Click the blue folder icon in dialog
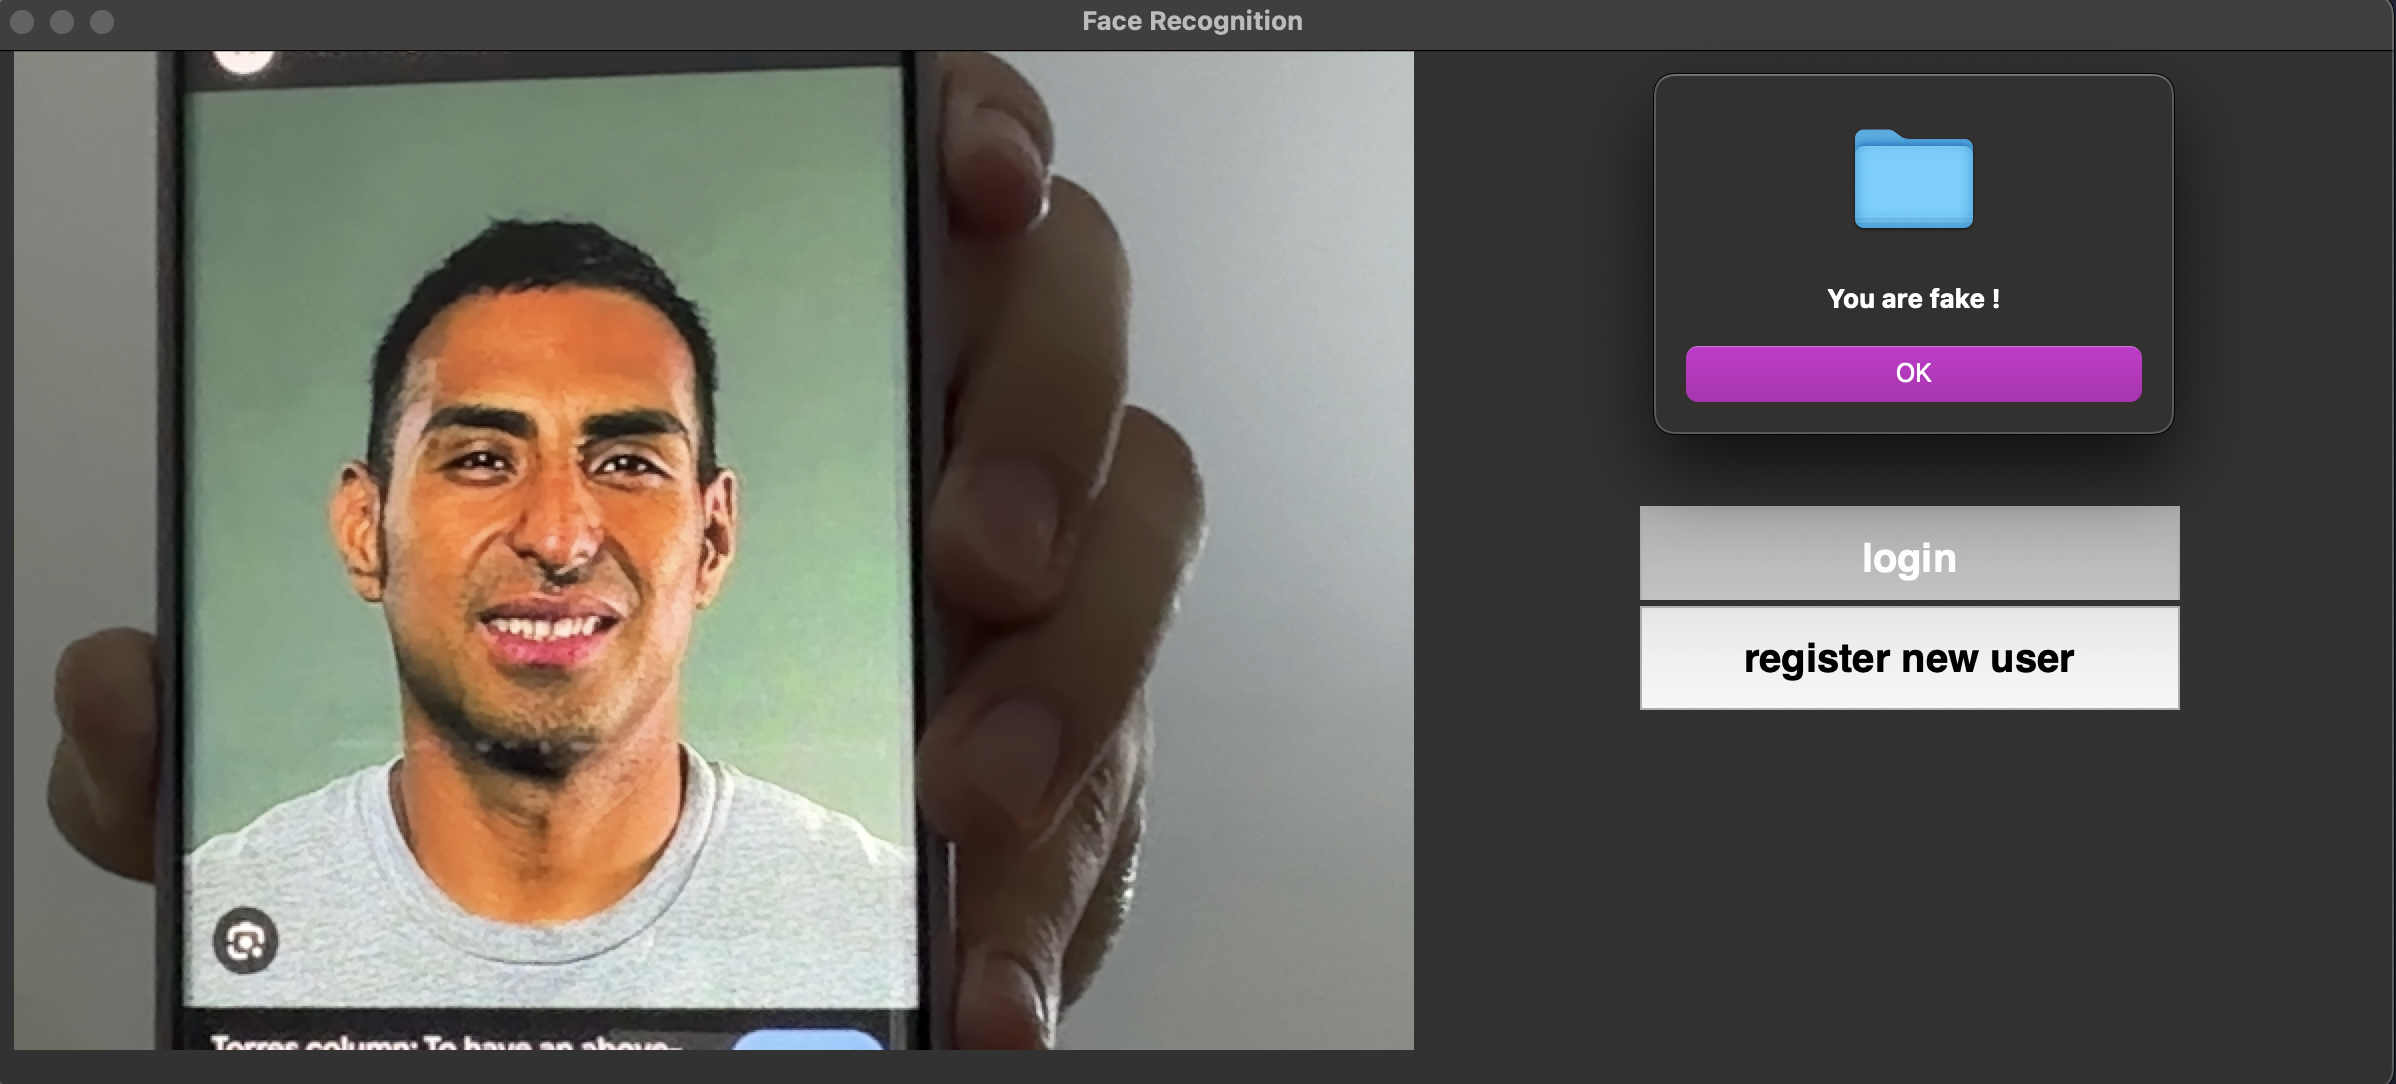This screenshot has height=1084, width=2396. click(1913, 179)
